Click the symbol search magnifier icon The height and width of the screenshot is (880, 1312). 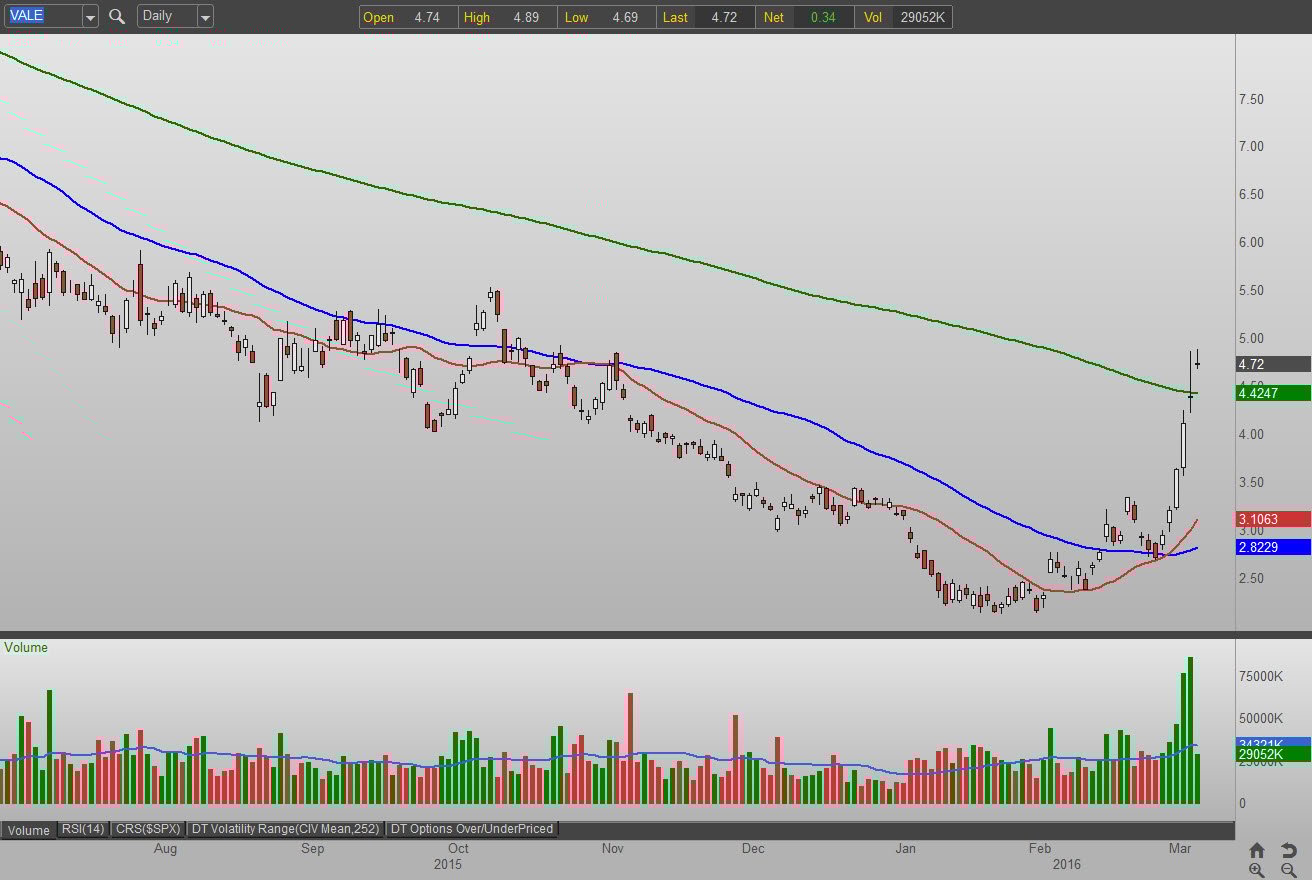click(x=117, y=16)
